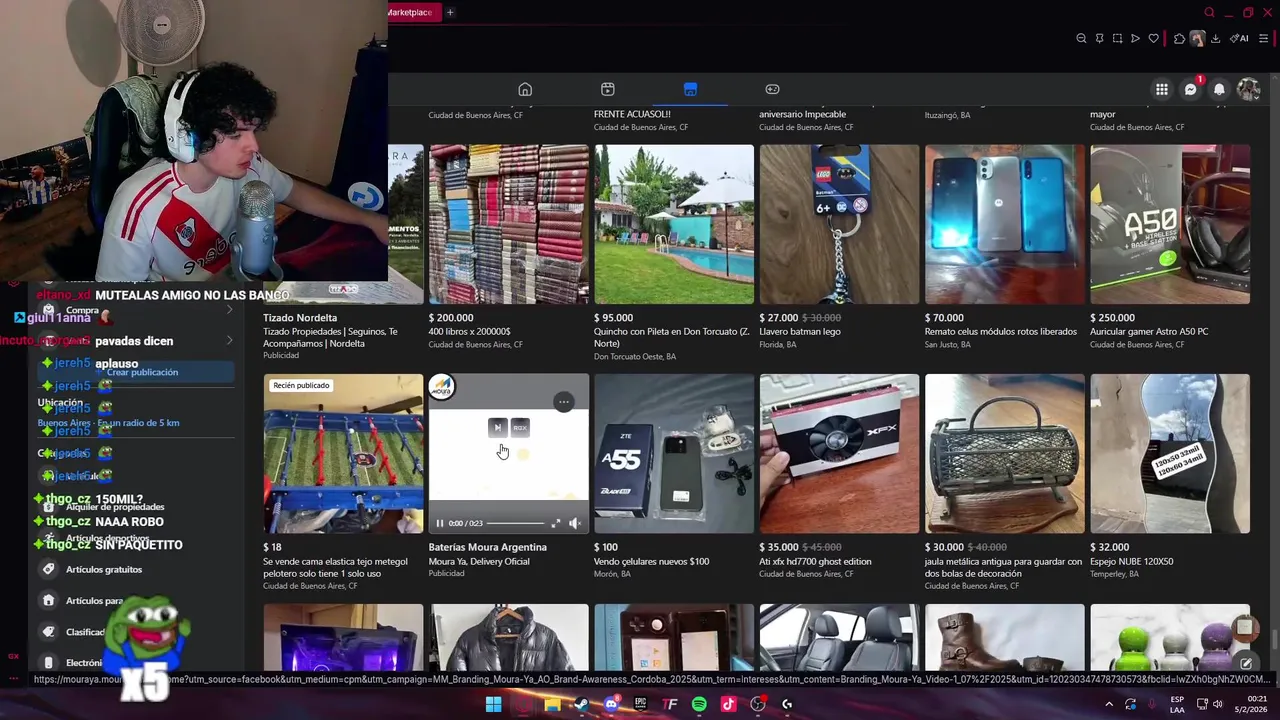The width and height of the screenshot is (1280, 720).
Task: Expand Moura video to fullscreen
Action: pyautogui.click(x=556, y=523)
